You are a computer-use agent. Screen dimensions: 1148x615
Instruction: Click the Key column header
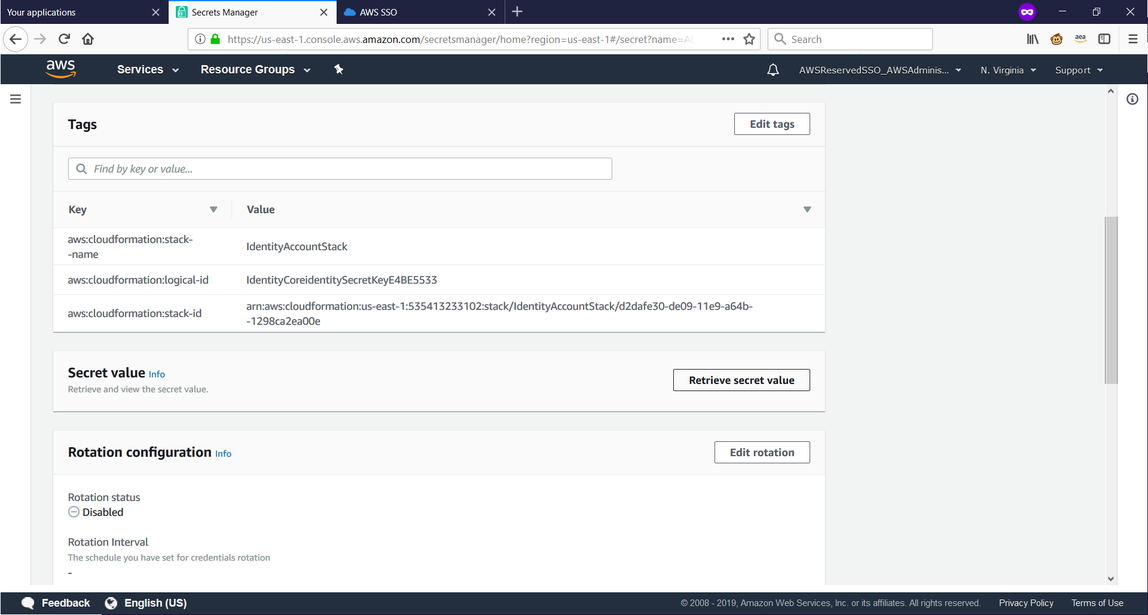[77, 209]
